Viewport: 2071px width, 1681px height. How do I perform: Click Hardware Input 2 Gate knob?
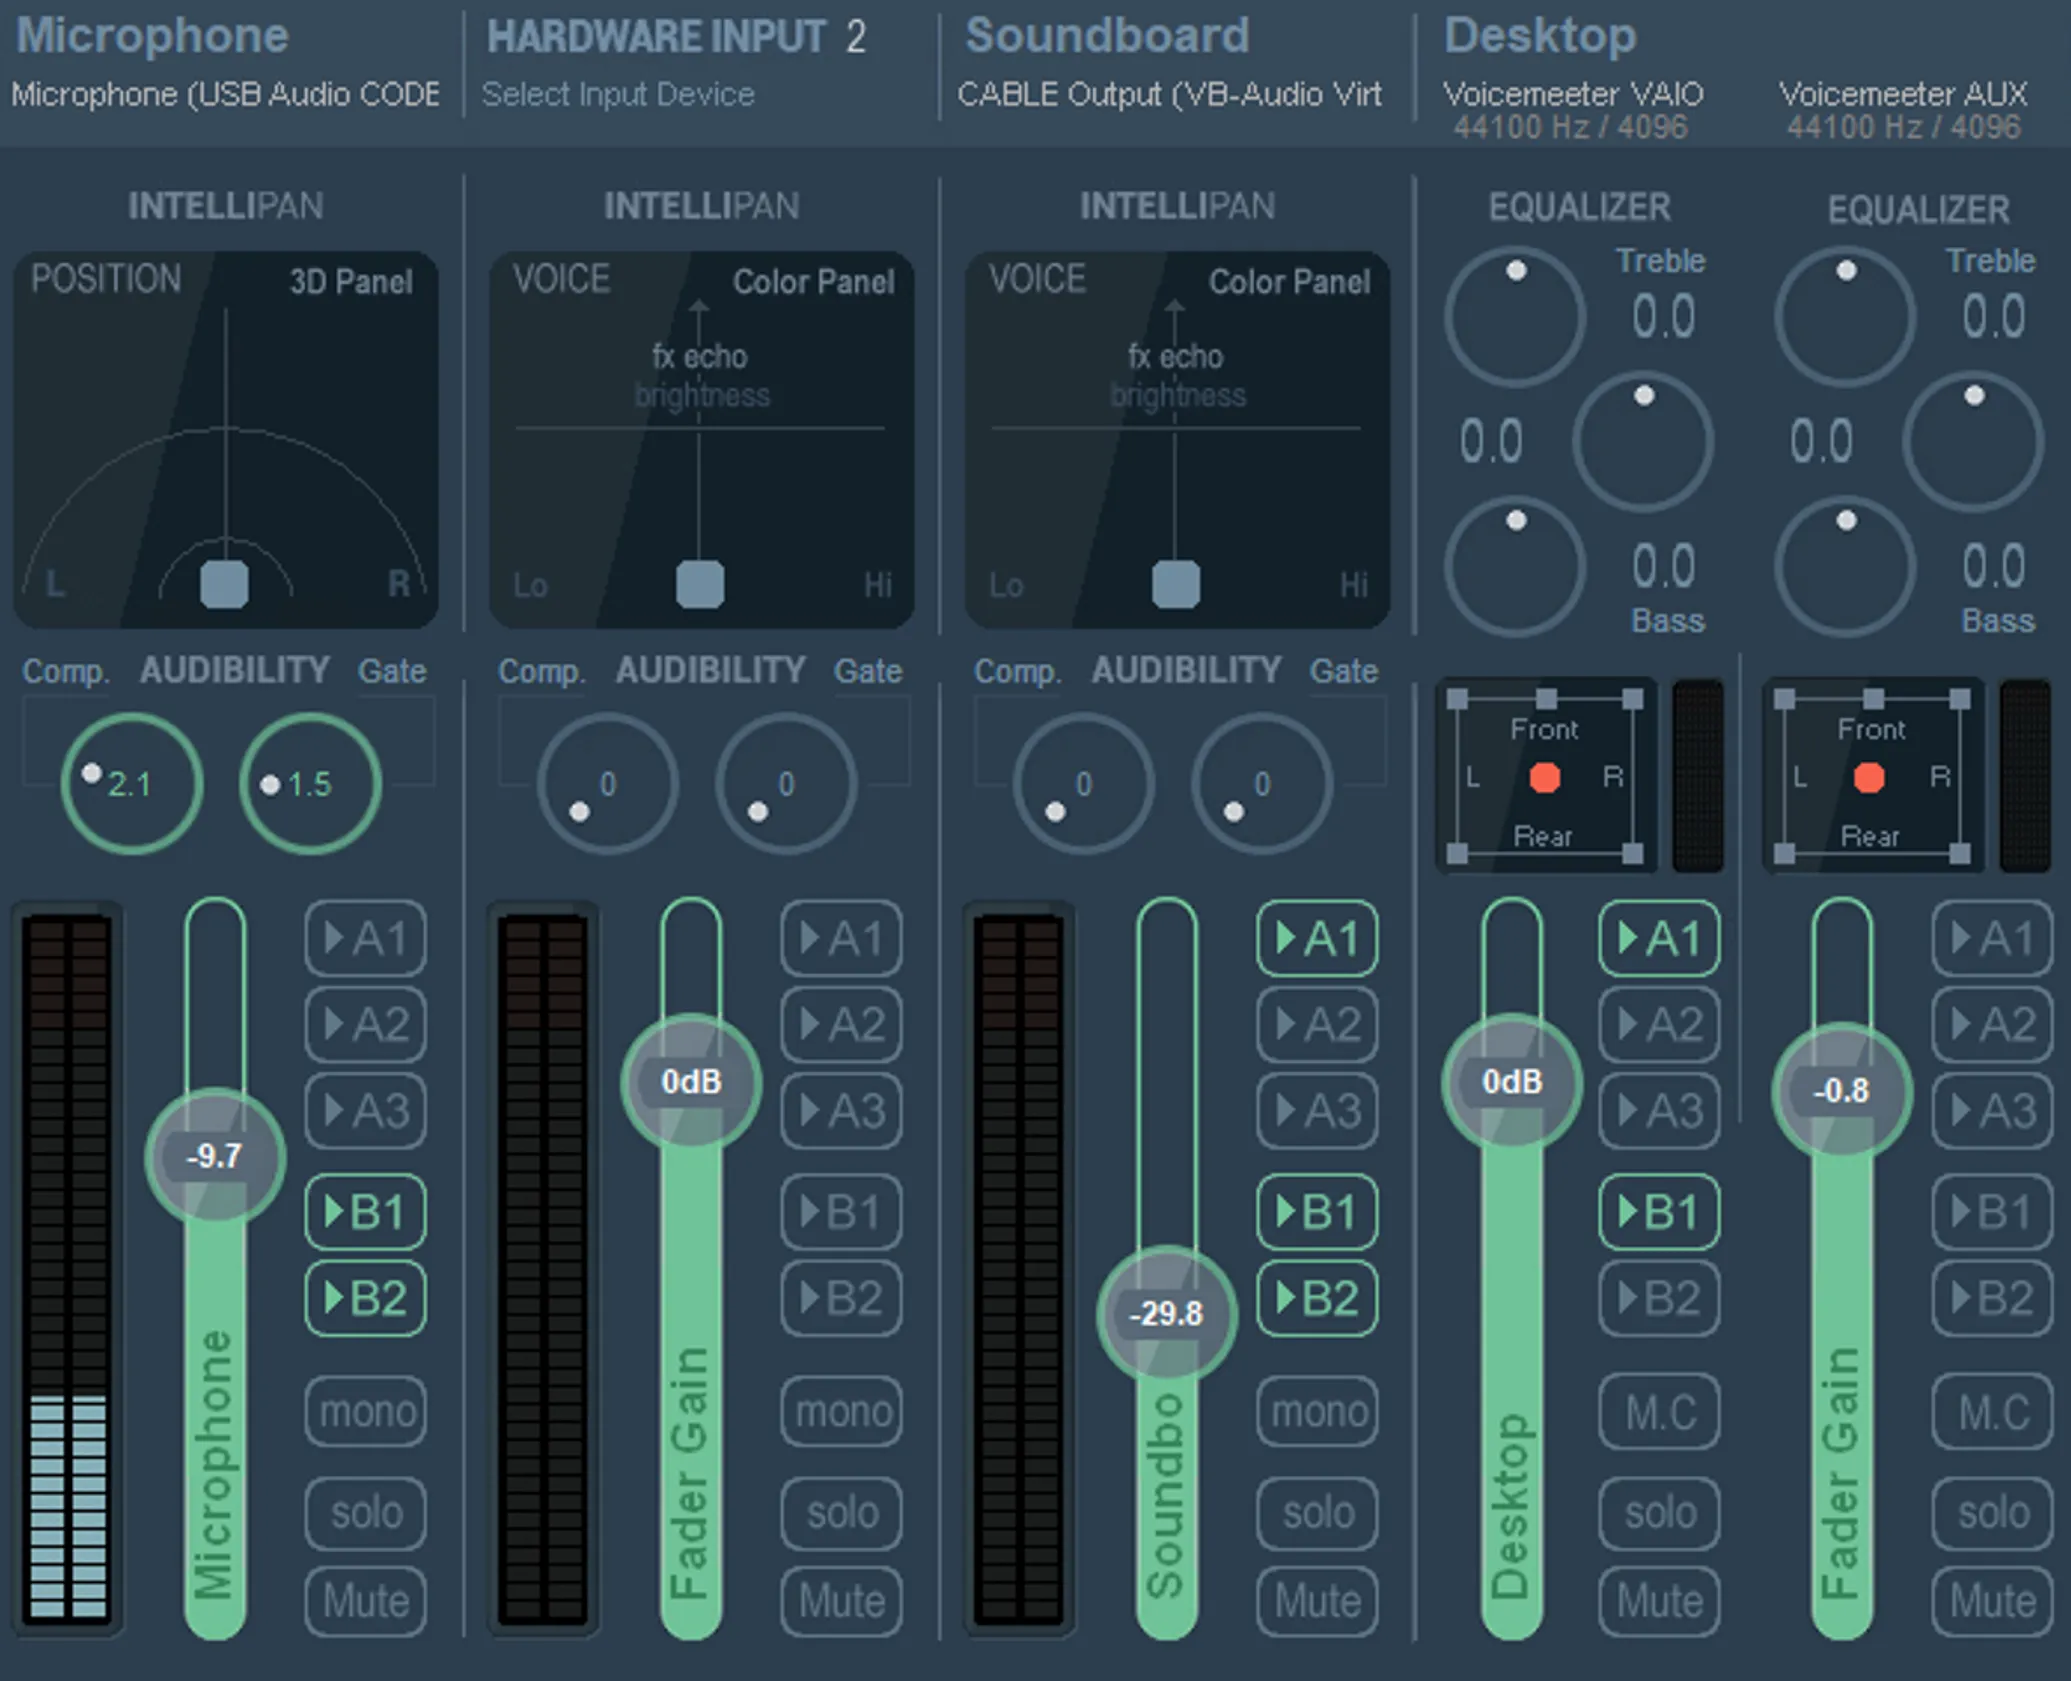click(786, 783)
